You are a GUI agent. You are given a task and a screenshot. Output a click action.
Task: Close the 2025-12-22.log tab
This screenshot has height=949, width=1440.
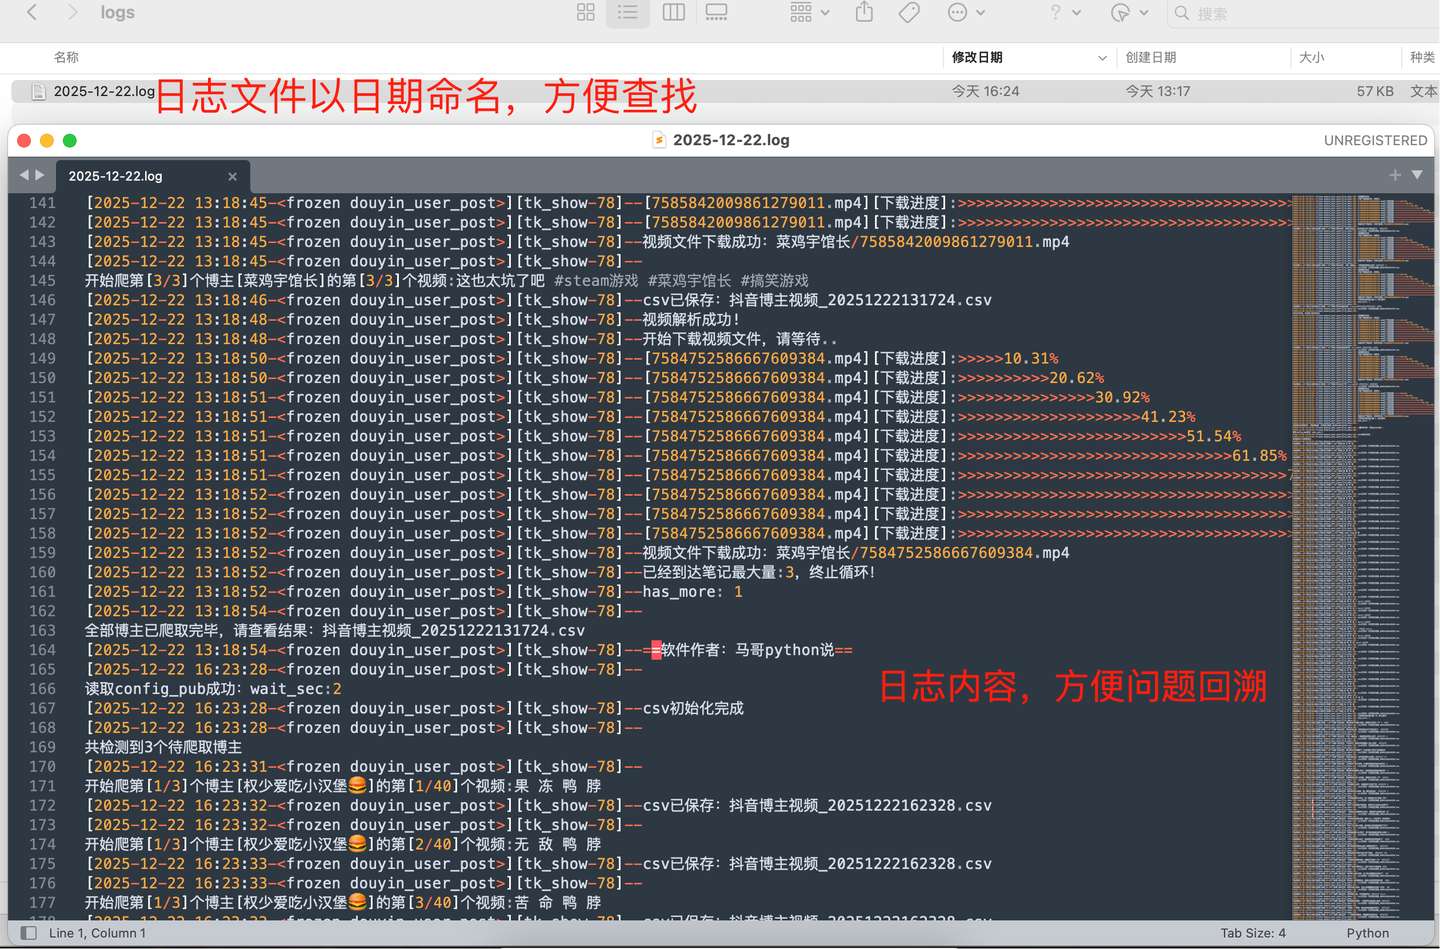[232, 176]
